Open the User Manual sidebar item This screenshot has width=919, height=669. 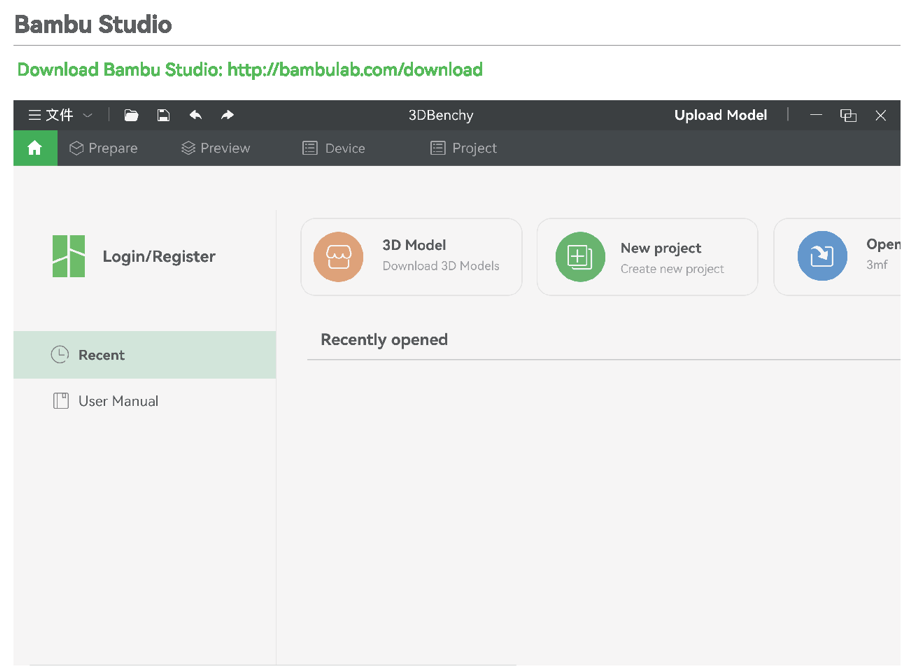(145, 401)
